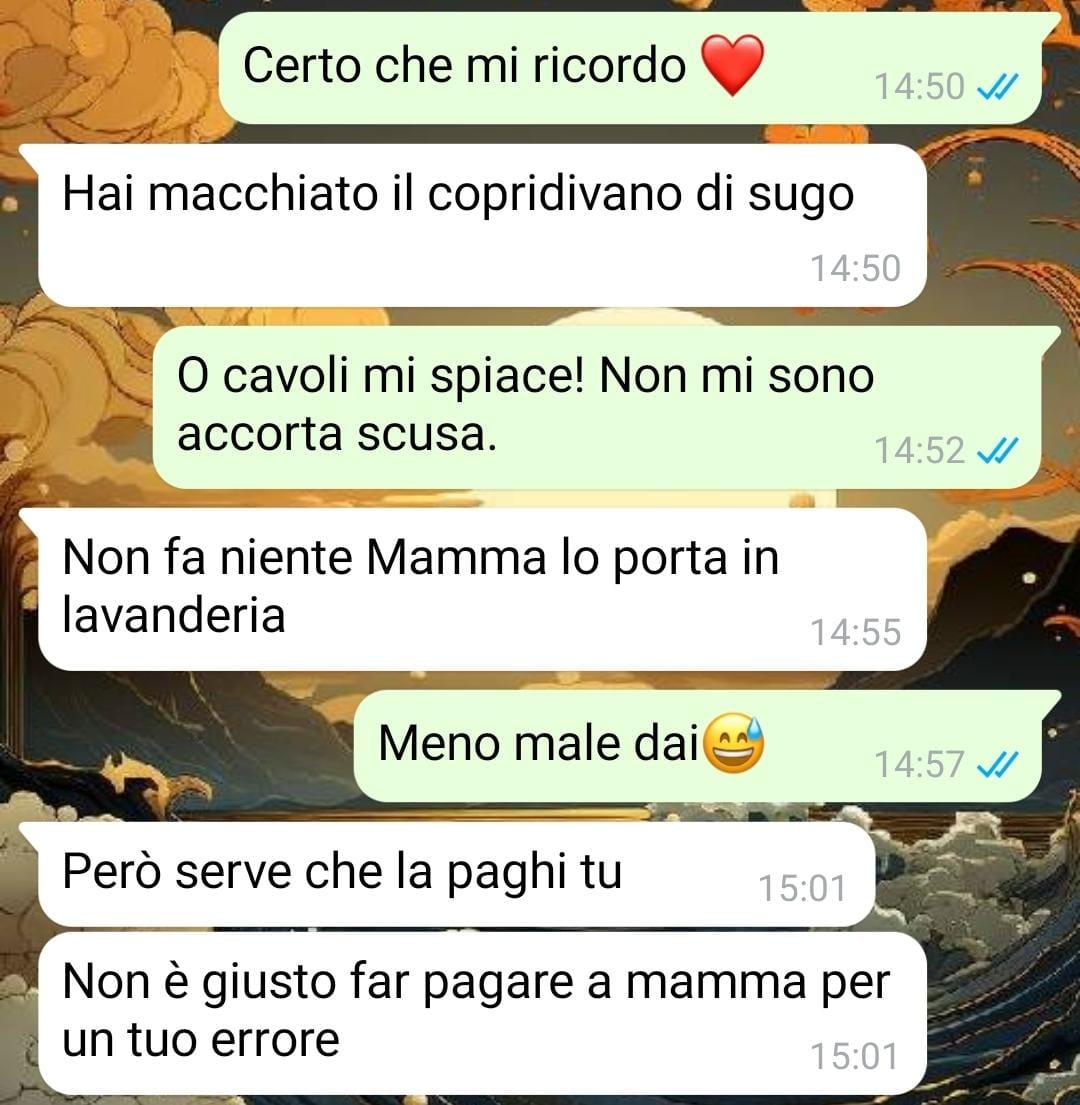
Task: Select the 'Meno male dai' message
Action: click(x=697, y=746)
